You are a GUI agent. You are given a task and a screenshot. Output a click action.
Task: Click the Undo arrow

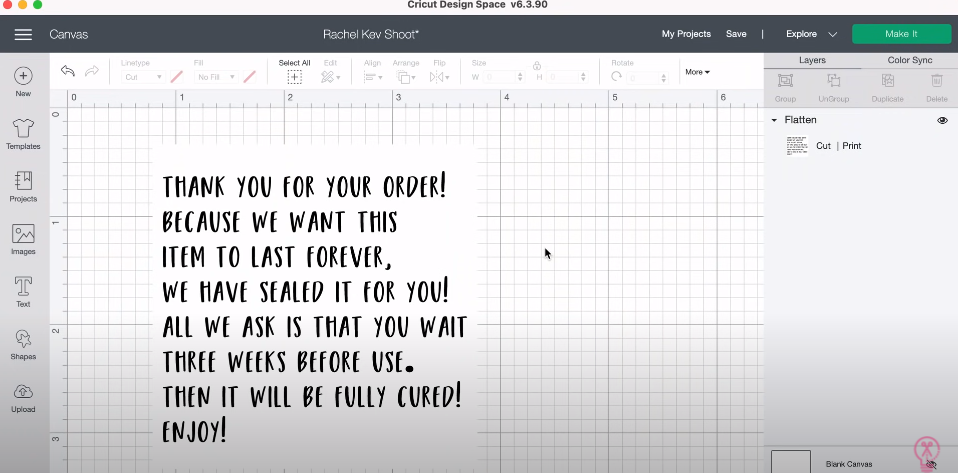(68, 72)
